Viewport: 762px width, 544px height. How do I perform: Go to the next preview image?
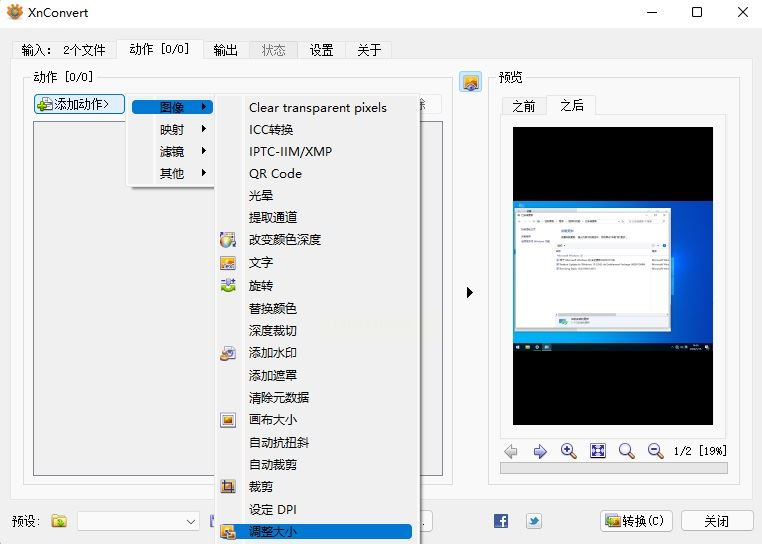pos(540,451)
